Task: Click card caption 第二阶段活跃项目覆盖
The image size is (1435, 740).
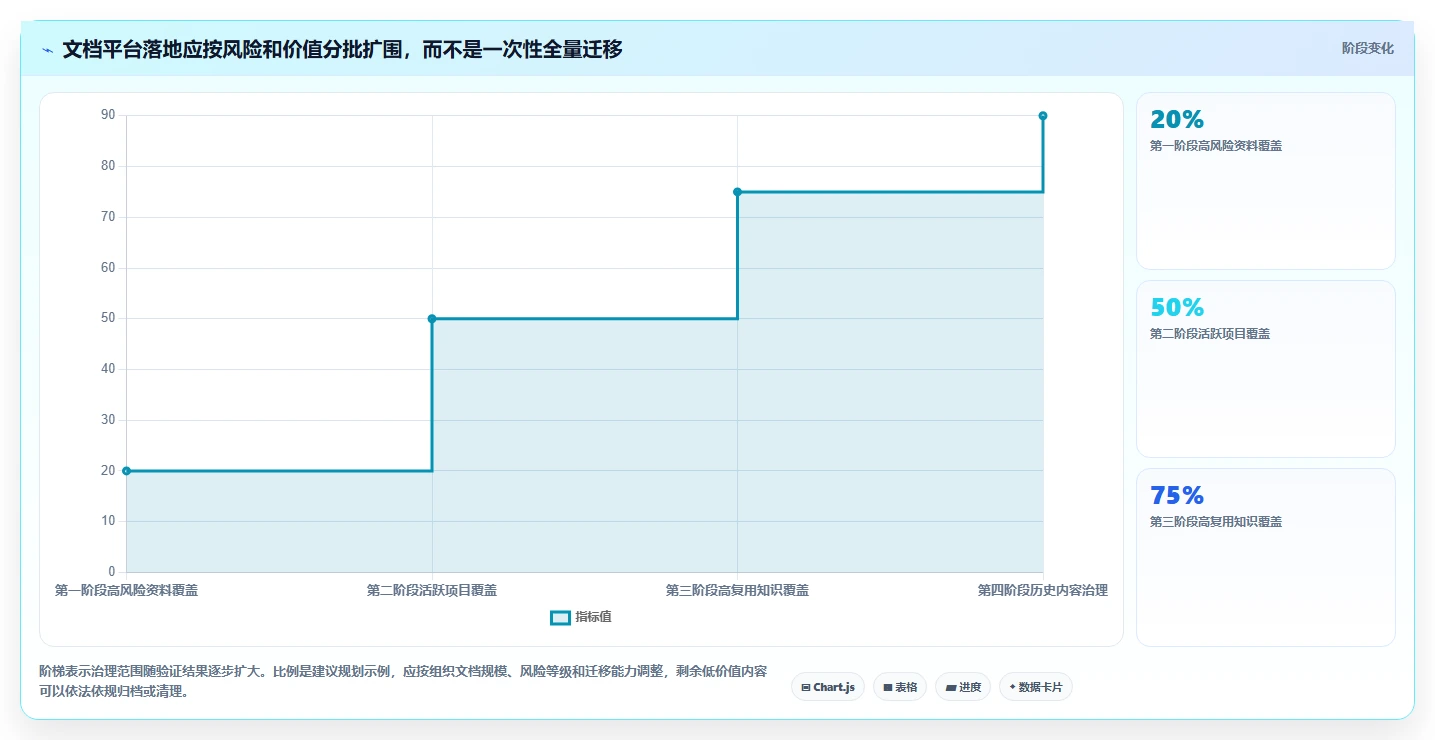Action: click(x=1210, y=334)
